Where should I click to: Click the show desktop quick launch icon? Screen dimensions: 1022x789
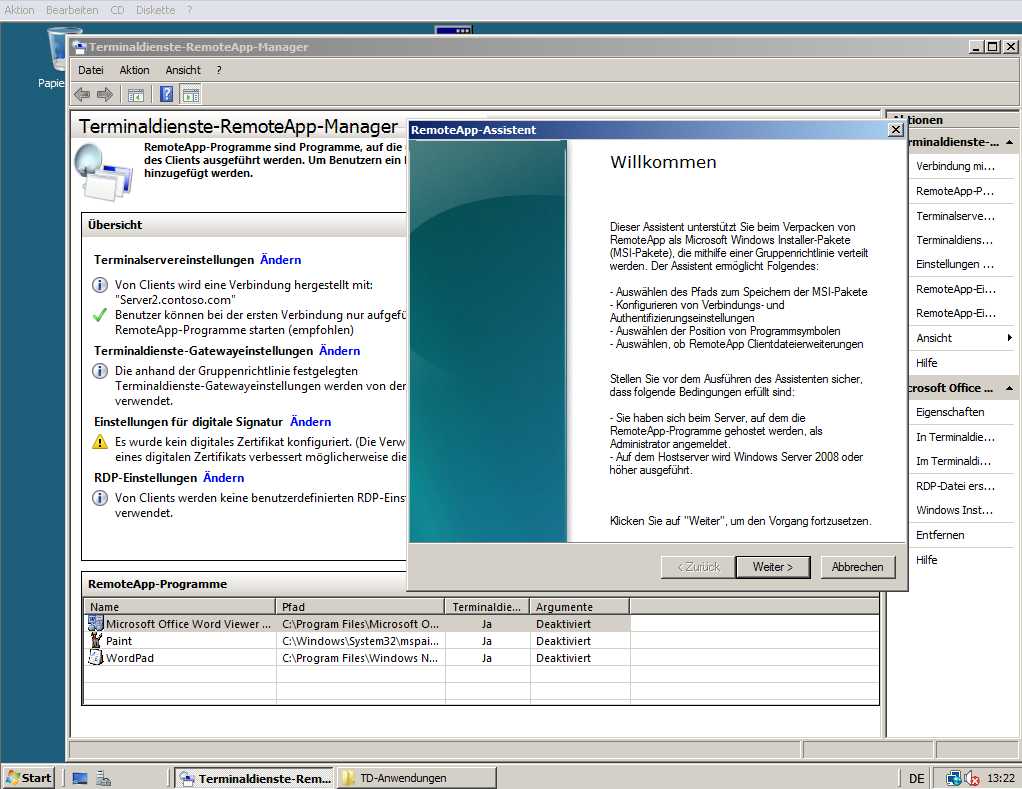pyautogui.click(x=80, y=778)
